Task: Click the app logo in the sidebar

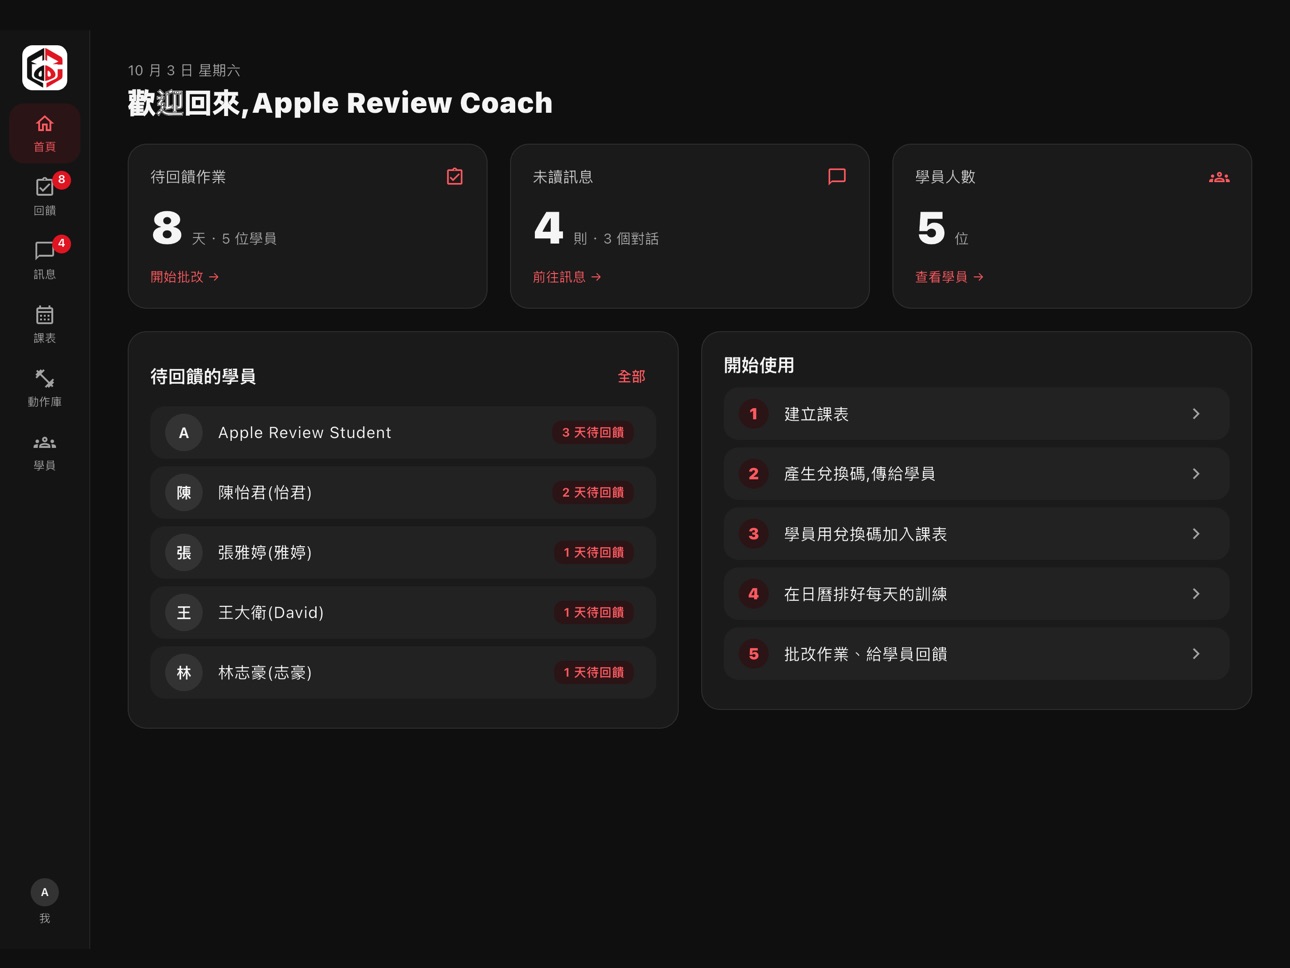Action: coord(45,68)
